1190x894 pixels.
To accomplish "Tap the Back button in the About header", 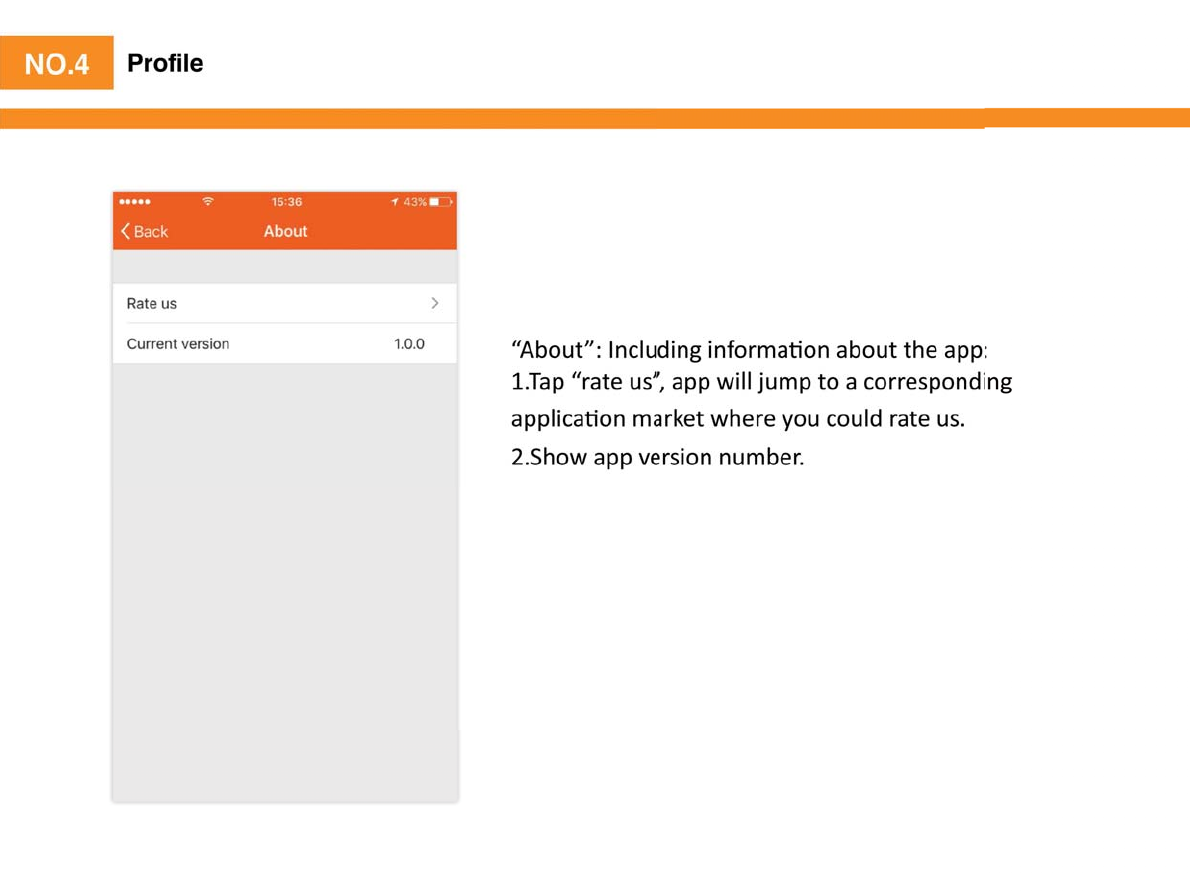I will click(x=144, y=231).
